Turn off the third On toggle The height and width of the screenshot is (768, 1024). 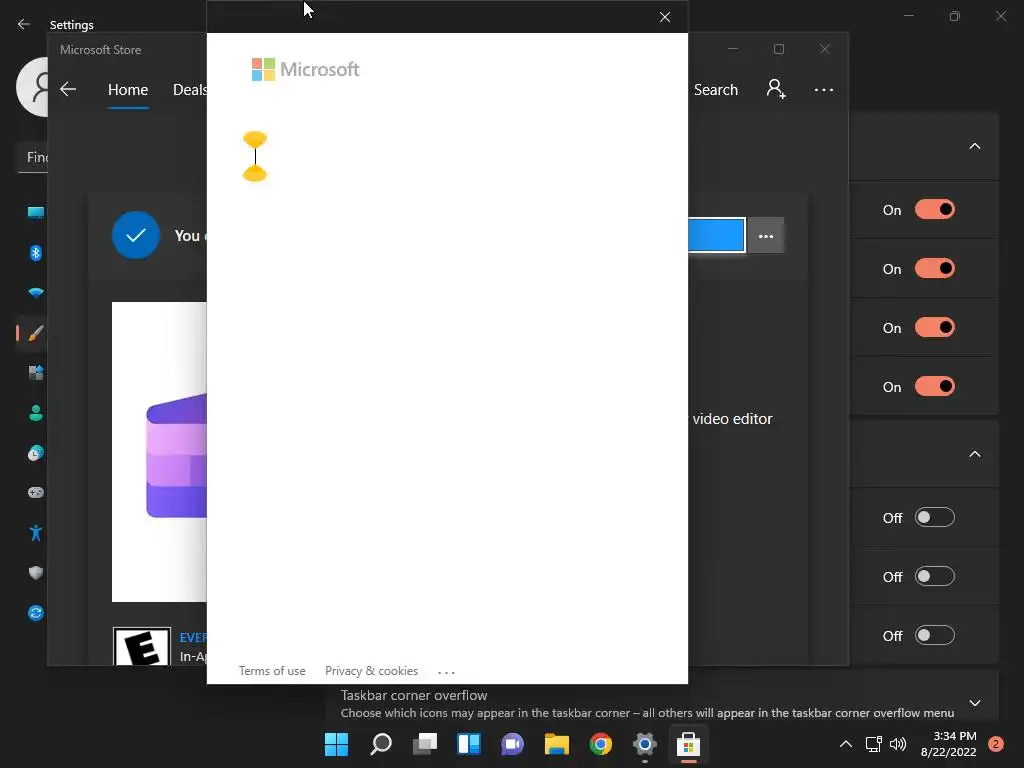point(935,327)
